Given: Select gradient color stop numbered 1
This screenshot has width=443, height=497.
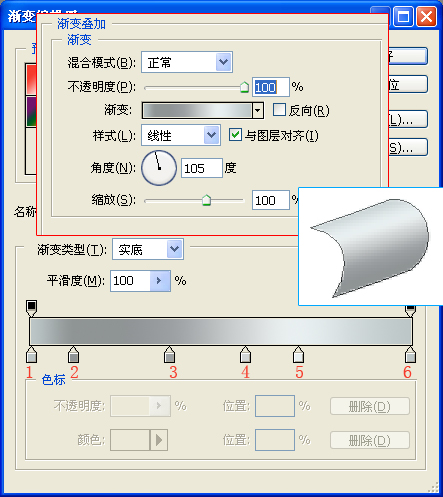Looking at the screenshot, I should click(31, 355).
